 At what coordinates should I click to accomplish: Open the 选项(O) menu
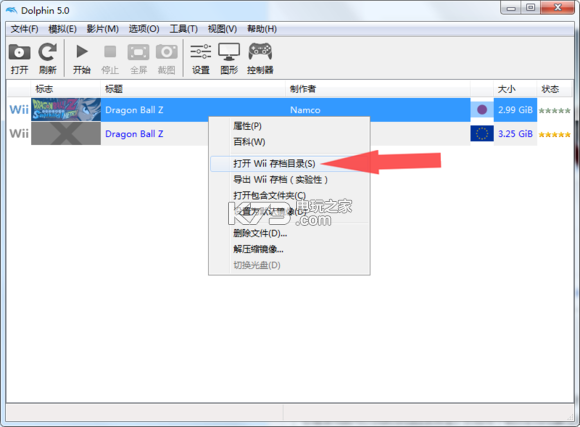point(144,29)
